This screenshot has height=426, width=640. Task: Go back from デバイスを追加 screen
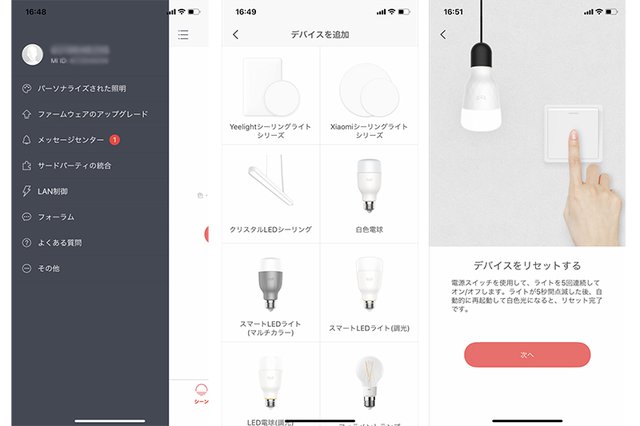[236, 35]
